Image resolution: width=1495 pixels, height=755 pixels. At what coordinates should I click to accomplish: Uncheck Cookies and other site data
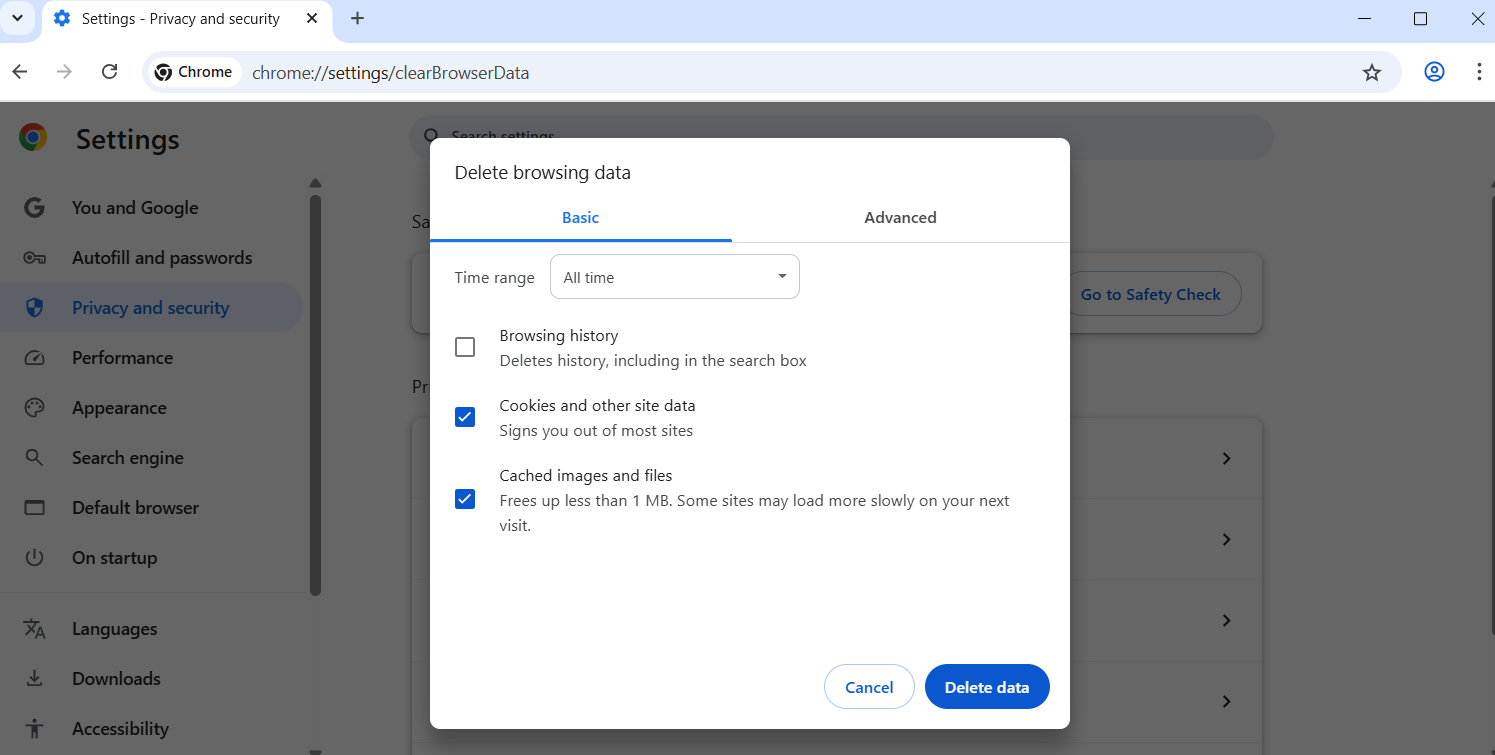click(465, 417)
